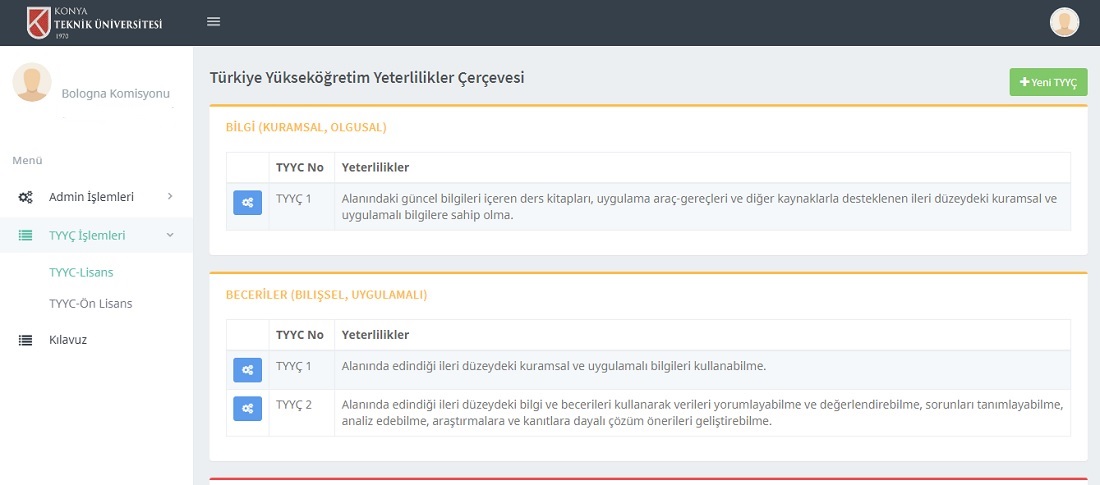Click the BECERİLER (BILIŞSEL, UYGULAMALI) section heading
Screen dimensions: 1100x485
click(326, 295)
